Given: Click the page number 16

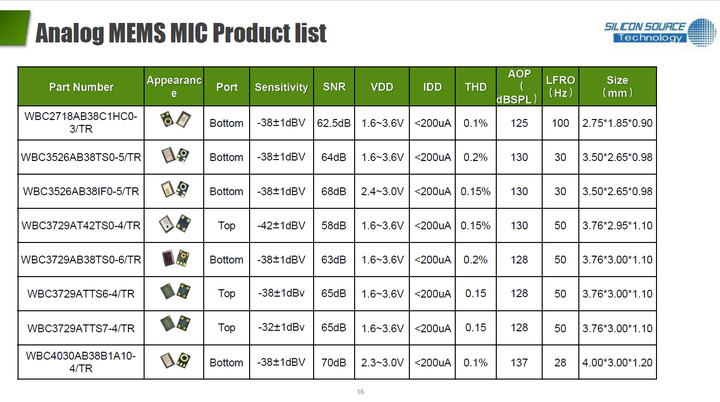Looking at the screenshot, I should coord(360,391).
